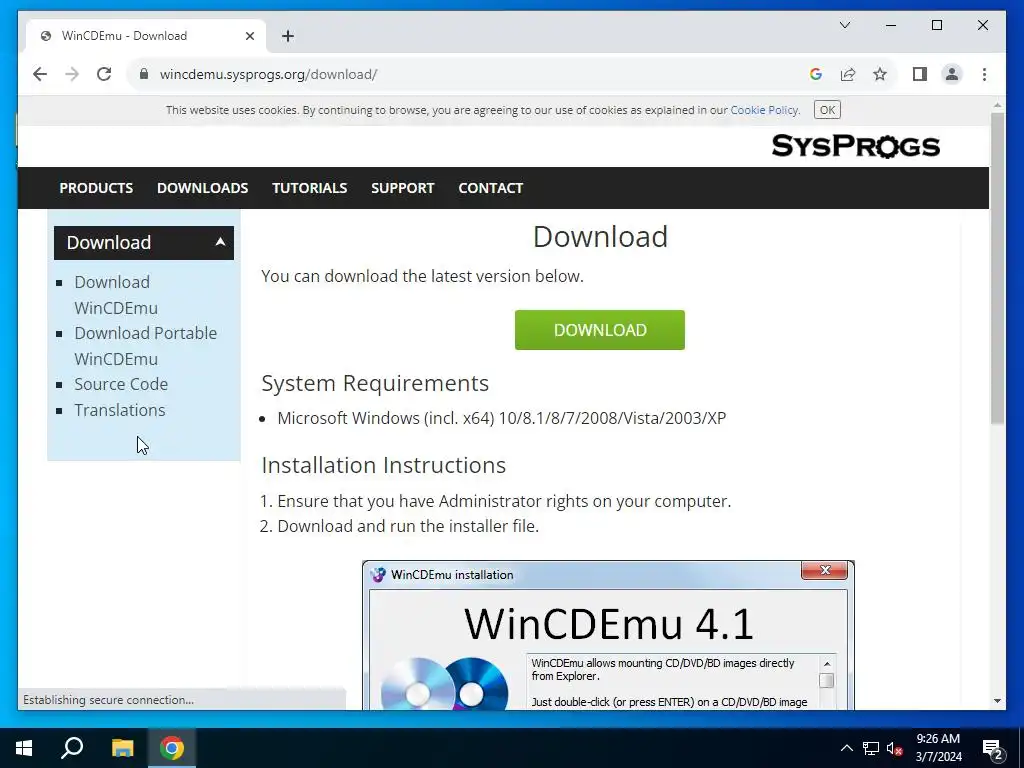Click the SysProgs logo
The width and height of the screenshot is (1024, 768).
(x=856, y=146)
